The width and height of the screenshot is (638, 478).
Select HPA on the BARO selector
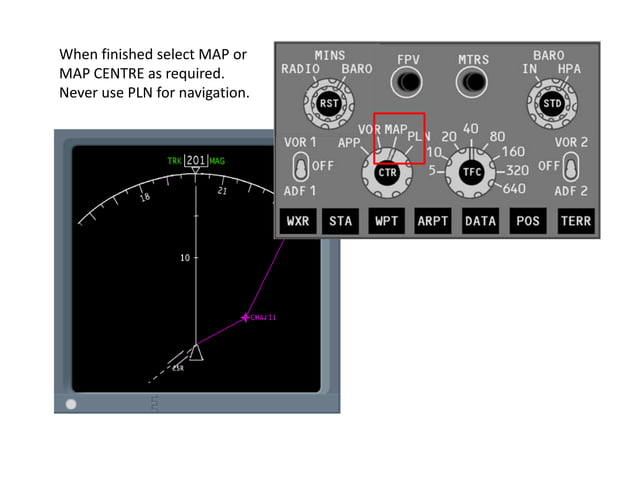(x=569, y=69)
